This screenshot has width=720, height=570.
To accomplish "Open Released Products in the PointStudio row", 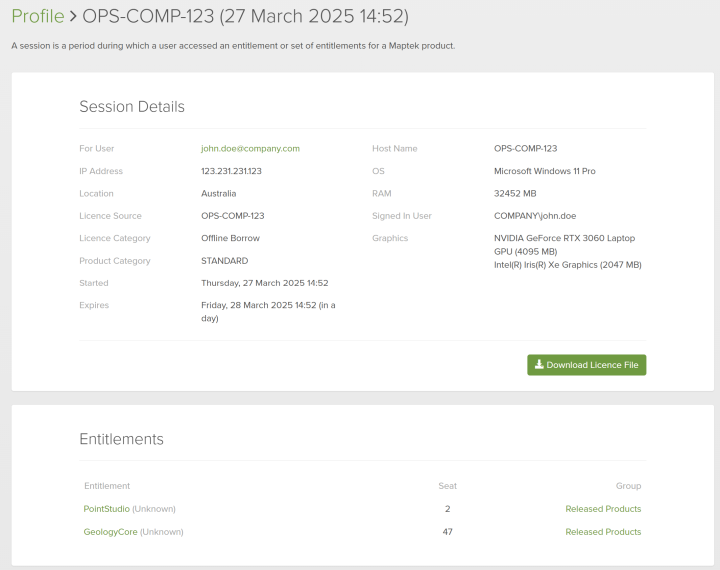I will [x=603, y=509].
